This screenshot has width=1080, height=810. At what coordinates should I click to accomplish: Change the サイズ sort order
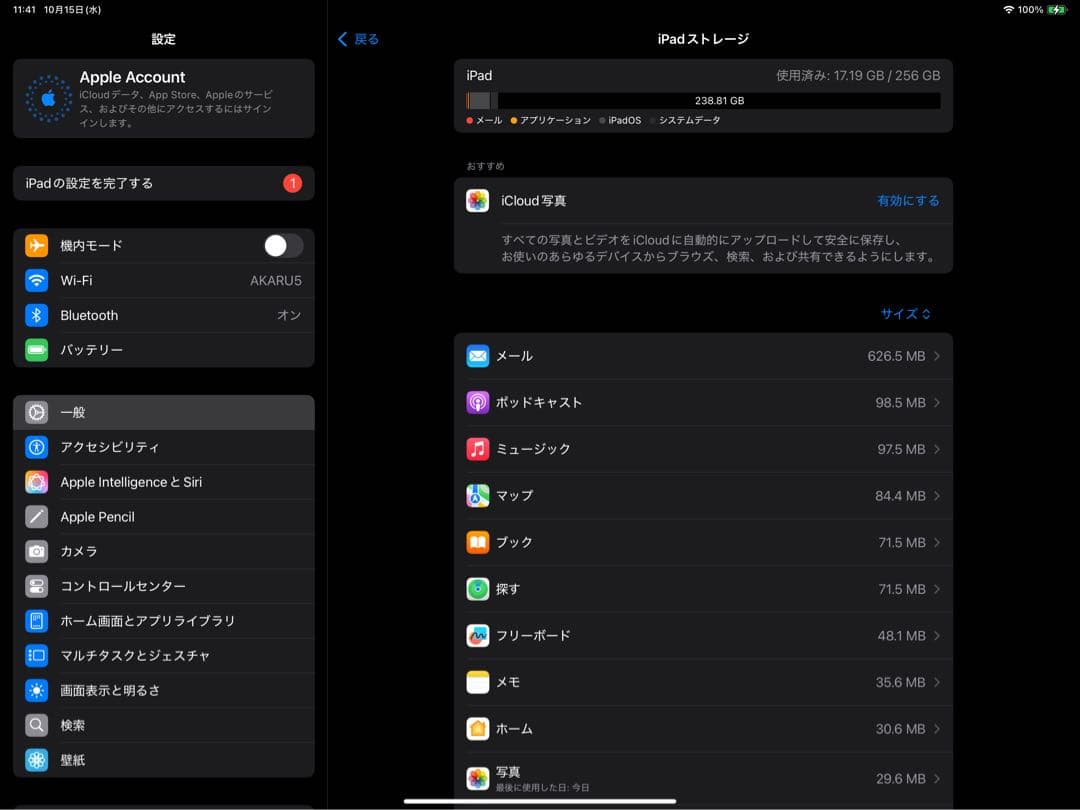click(905, 313)
